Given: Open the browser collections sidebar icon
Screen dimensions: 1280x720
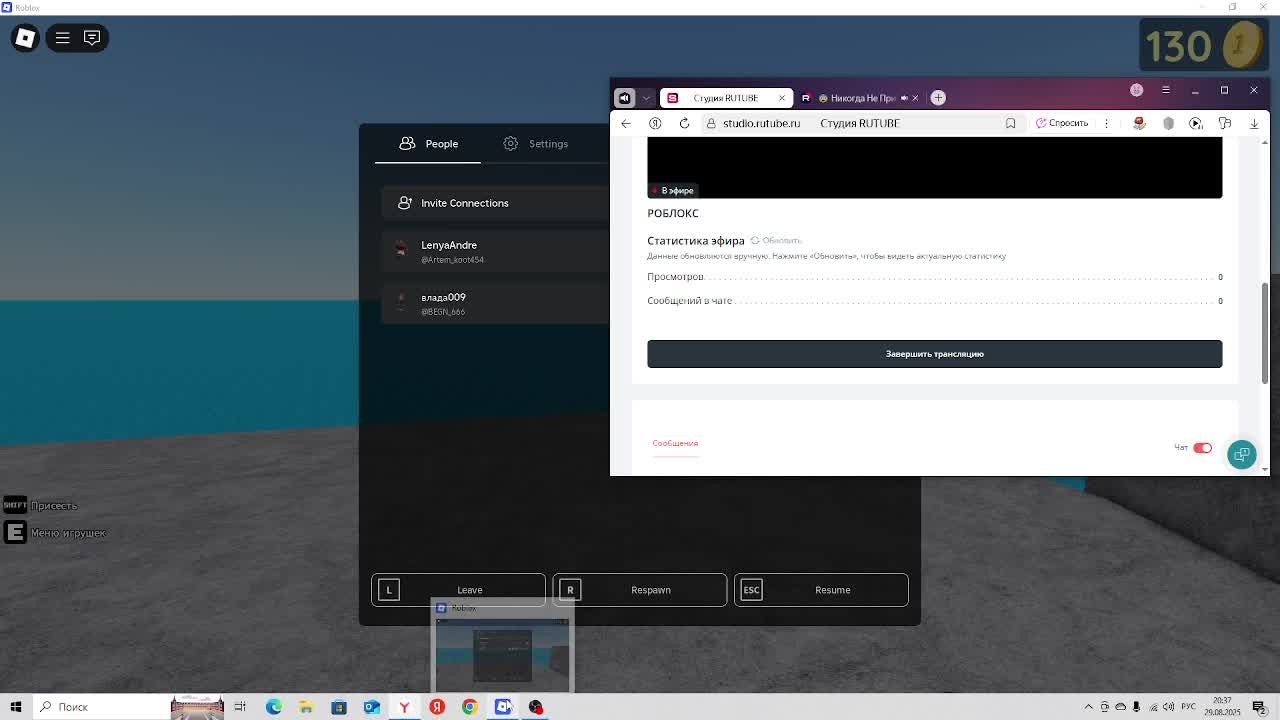Looking at the screenshot, I should (x=1225, y=123).
